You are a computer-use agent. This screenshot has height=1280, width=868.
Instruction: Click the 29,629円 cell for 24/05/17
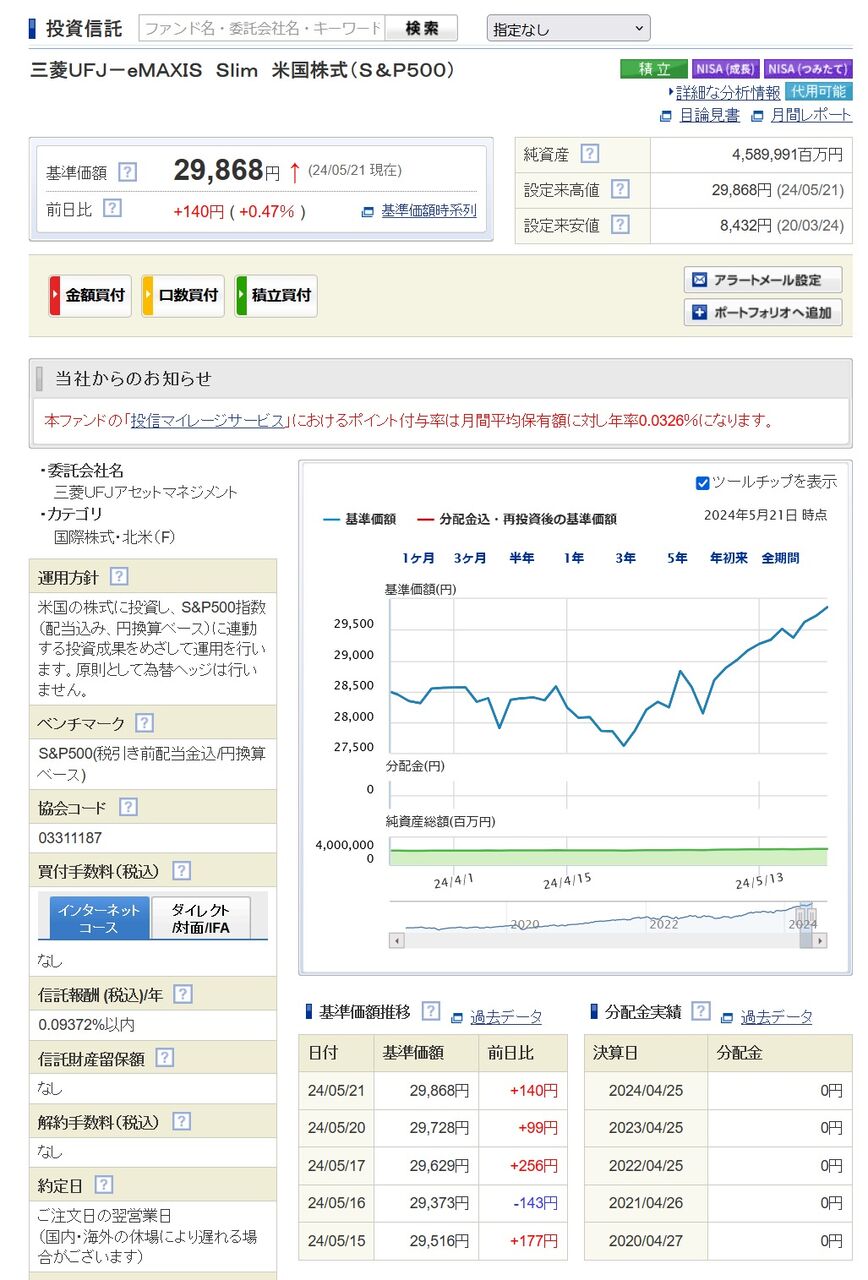tap(426, 1165)
